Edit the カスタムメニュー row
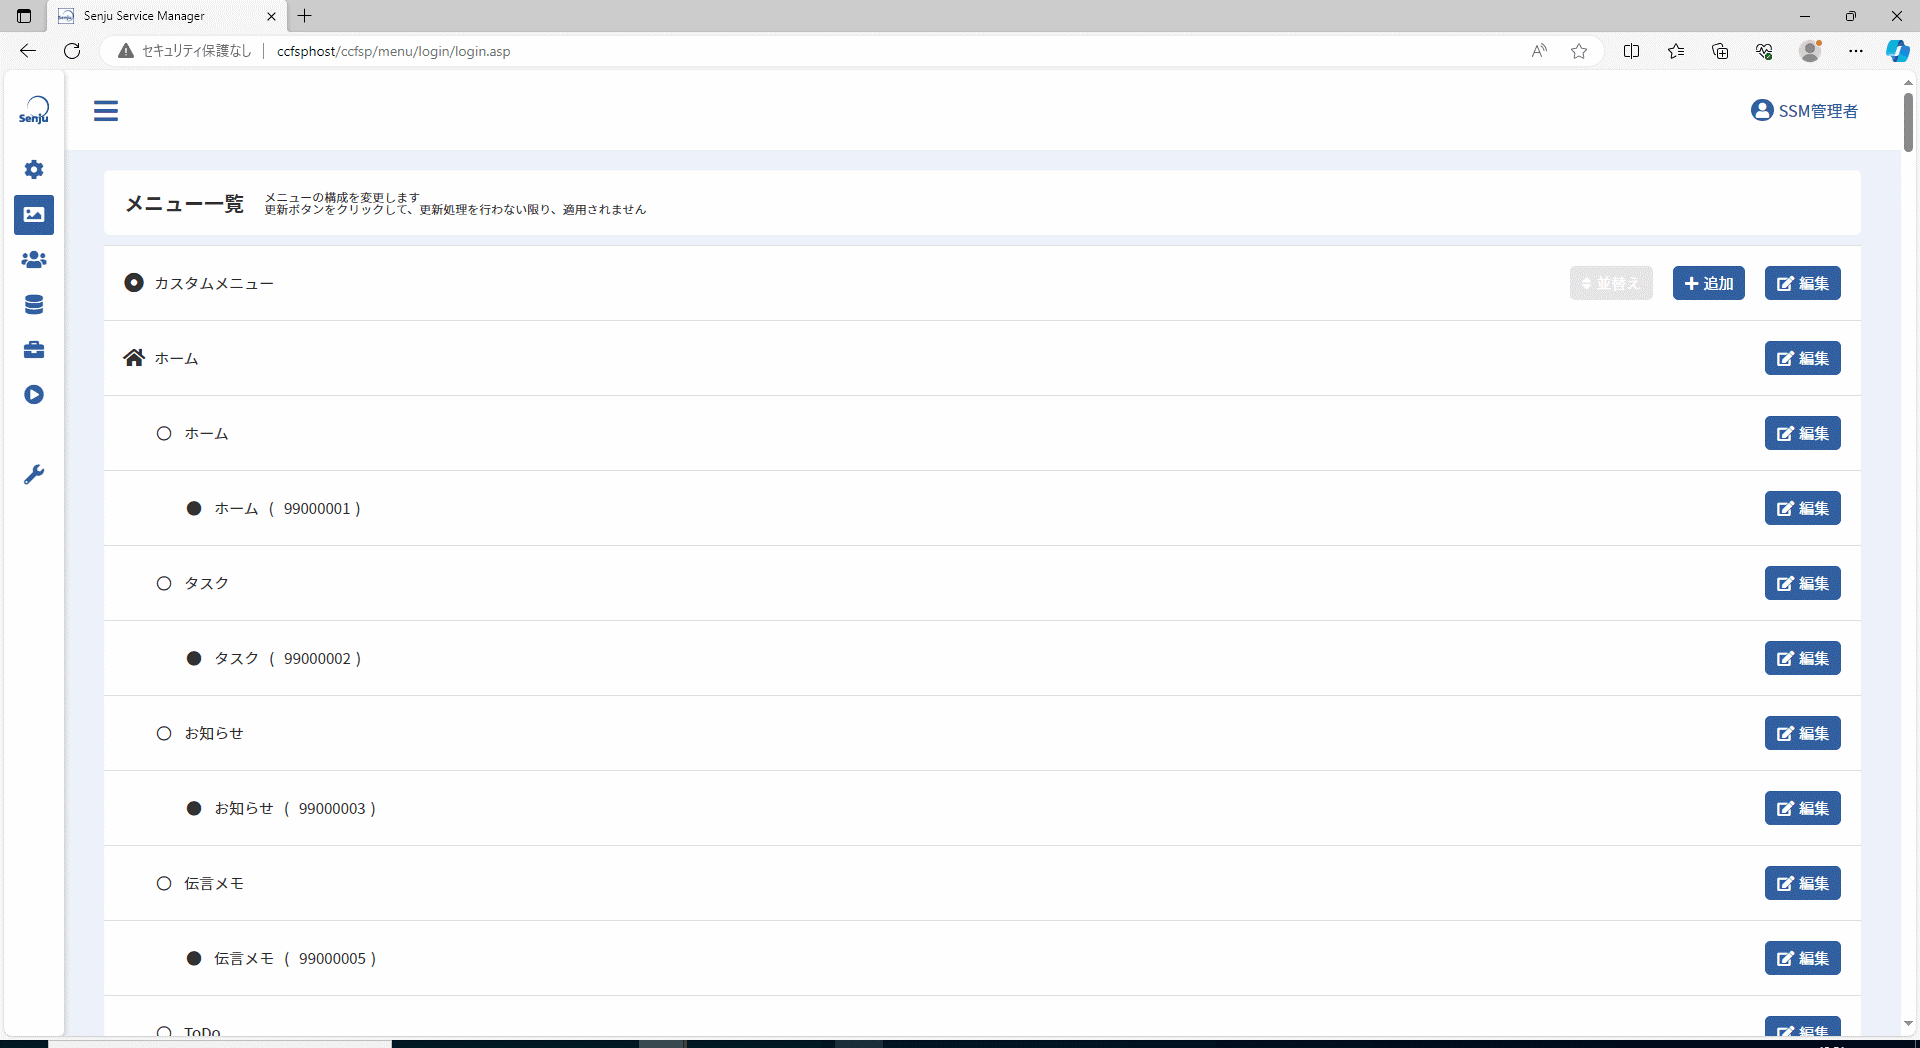 [x=1803, y=283]
